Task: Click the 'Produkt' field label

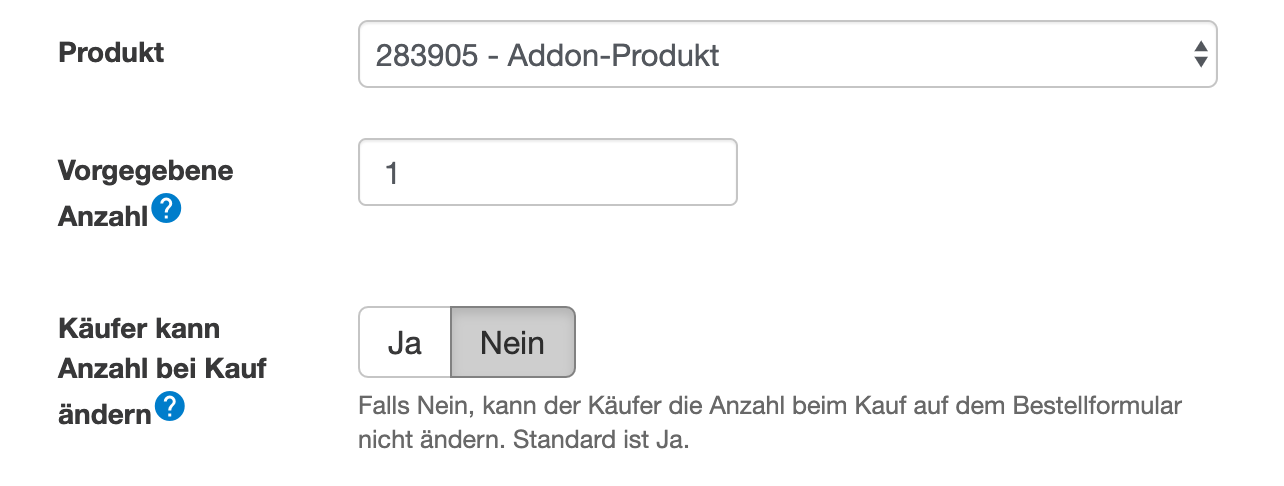Action: [x=111, y=53]
